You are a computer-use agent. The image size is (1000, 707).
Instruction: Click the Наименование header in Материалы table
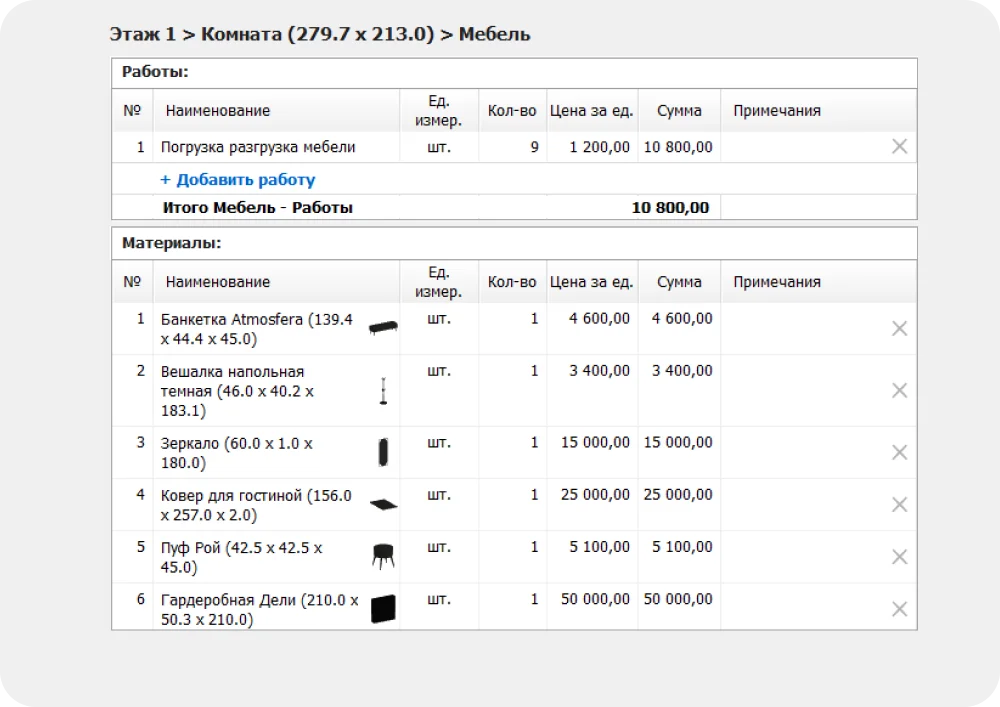tap(218, 282)
